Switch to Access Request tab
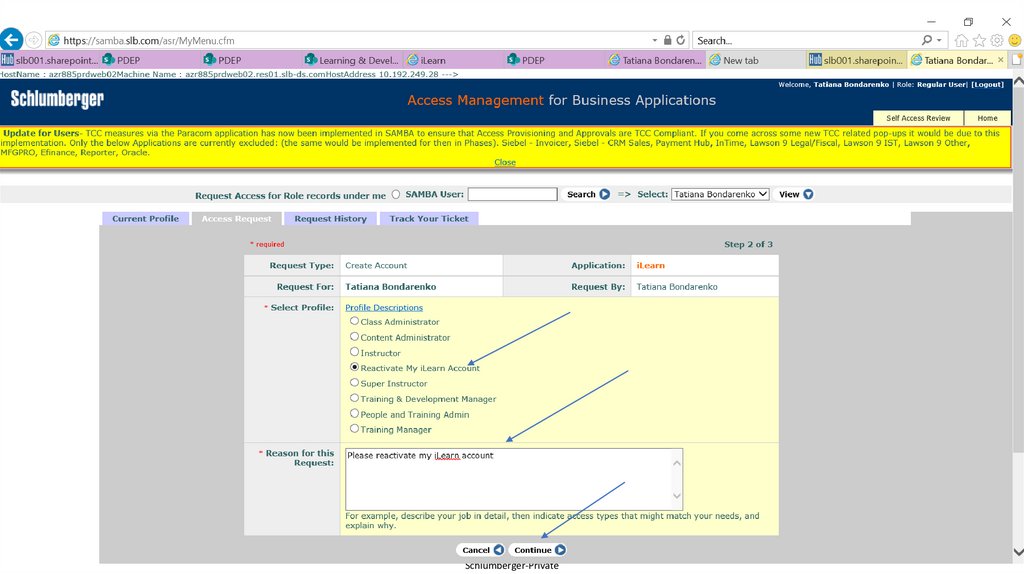This screenshot has width=1024, height=574. 236,219
